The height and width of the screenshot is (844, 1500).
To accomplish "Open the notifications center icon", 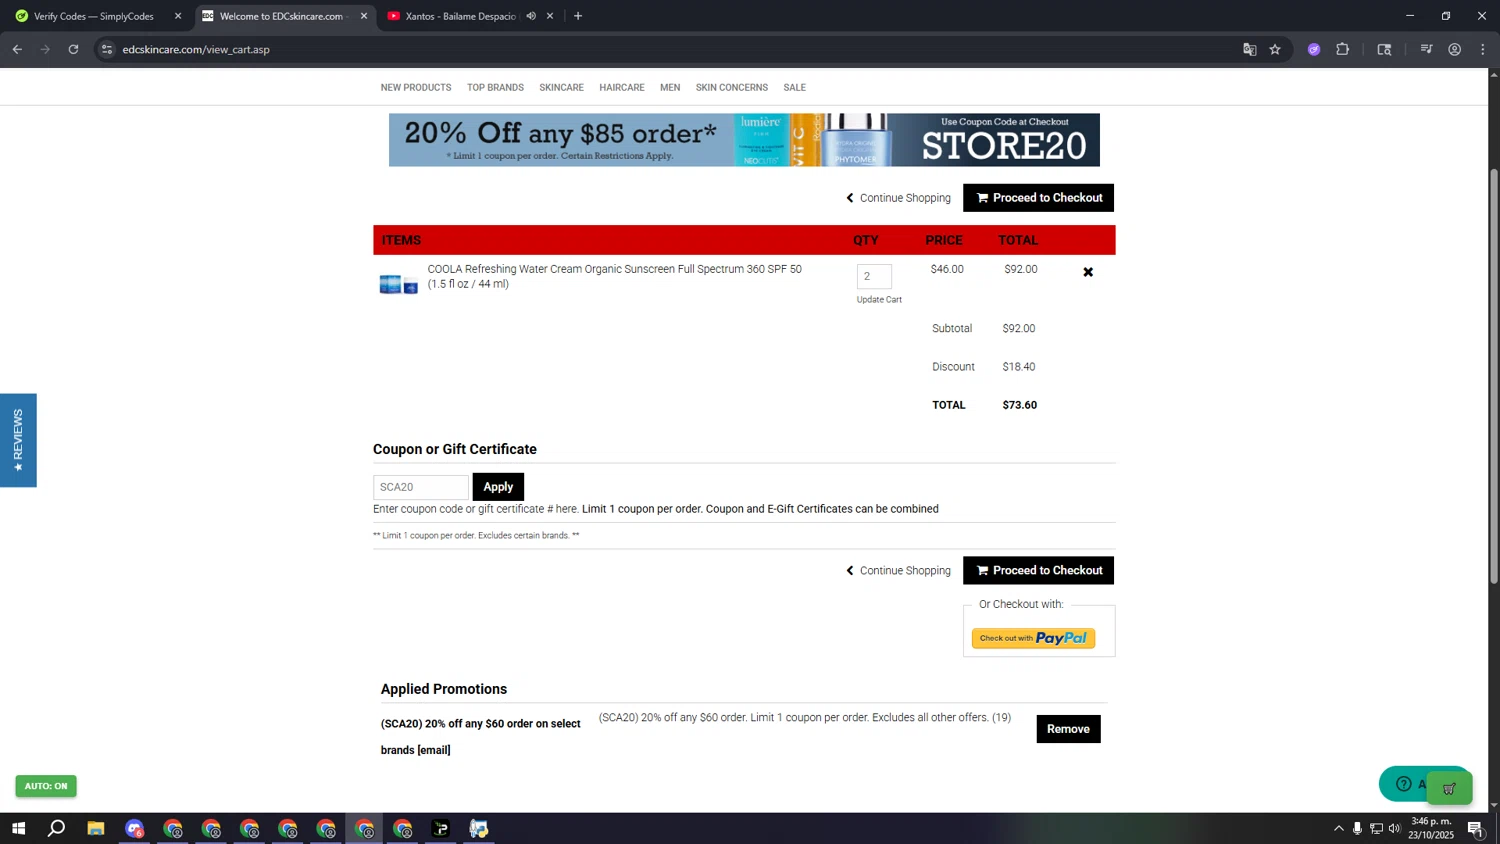I will [x=1475, y=828].
